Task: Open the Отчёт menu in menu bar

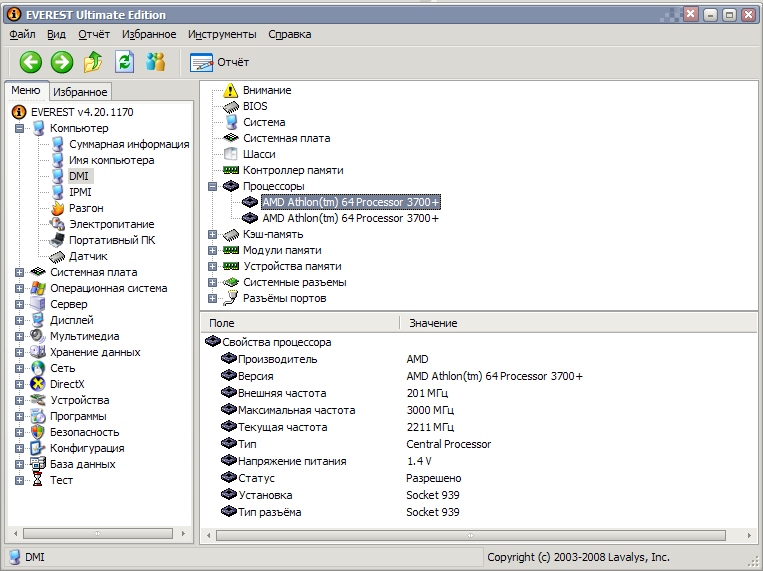Action: click(x=94, y=35)
